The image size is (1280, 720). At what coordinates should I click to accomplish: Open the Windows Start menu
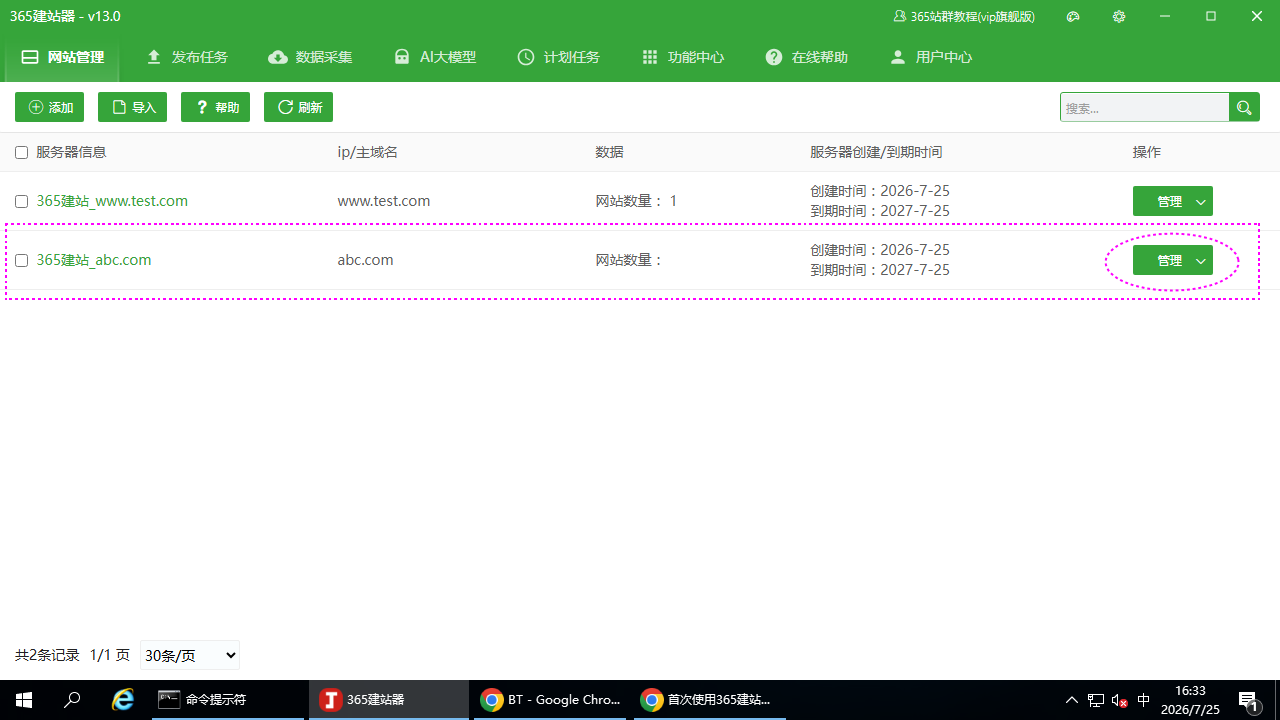point(24,700)
